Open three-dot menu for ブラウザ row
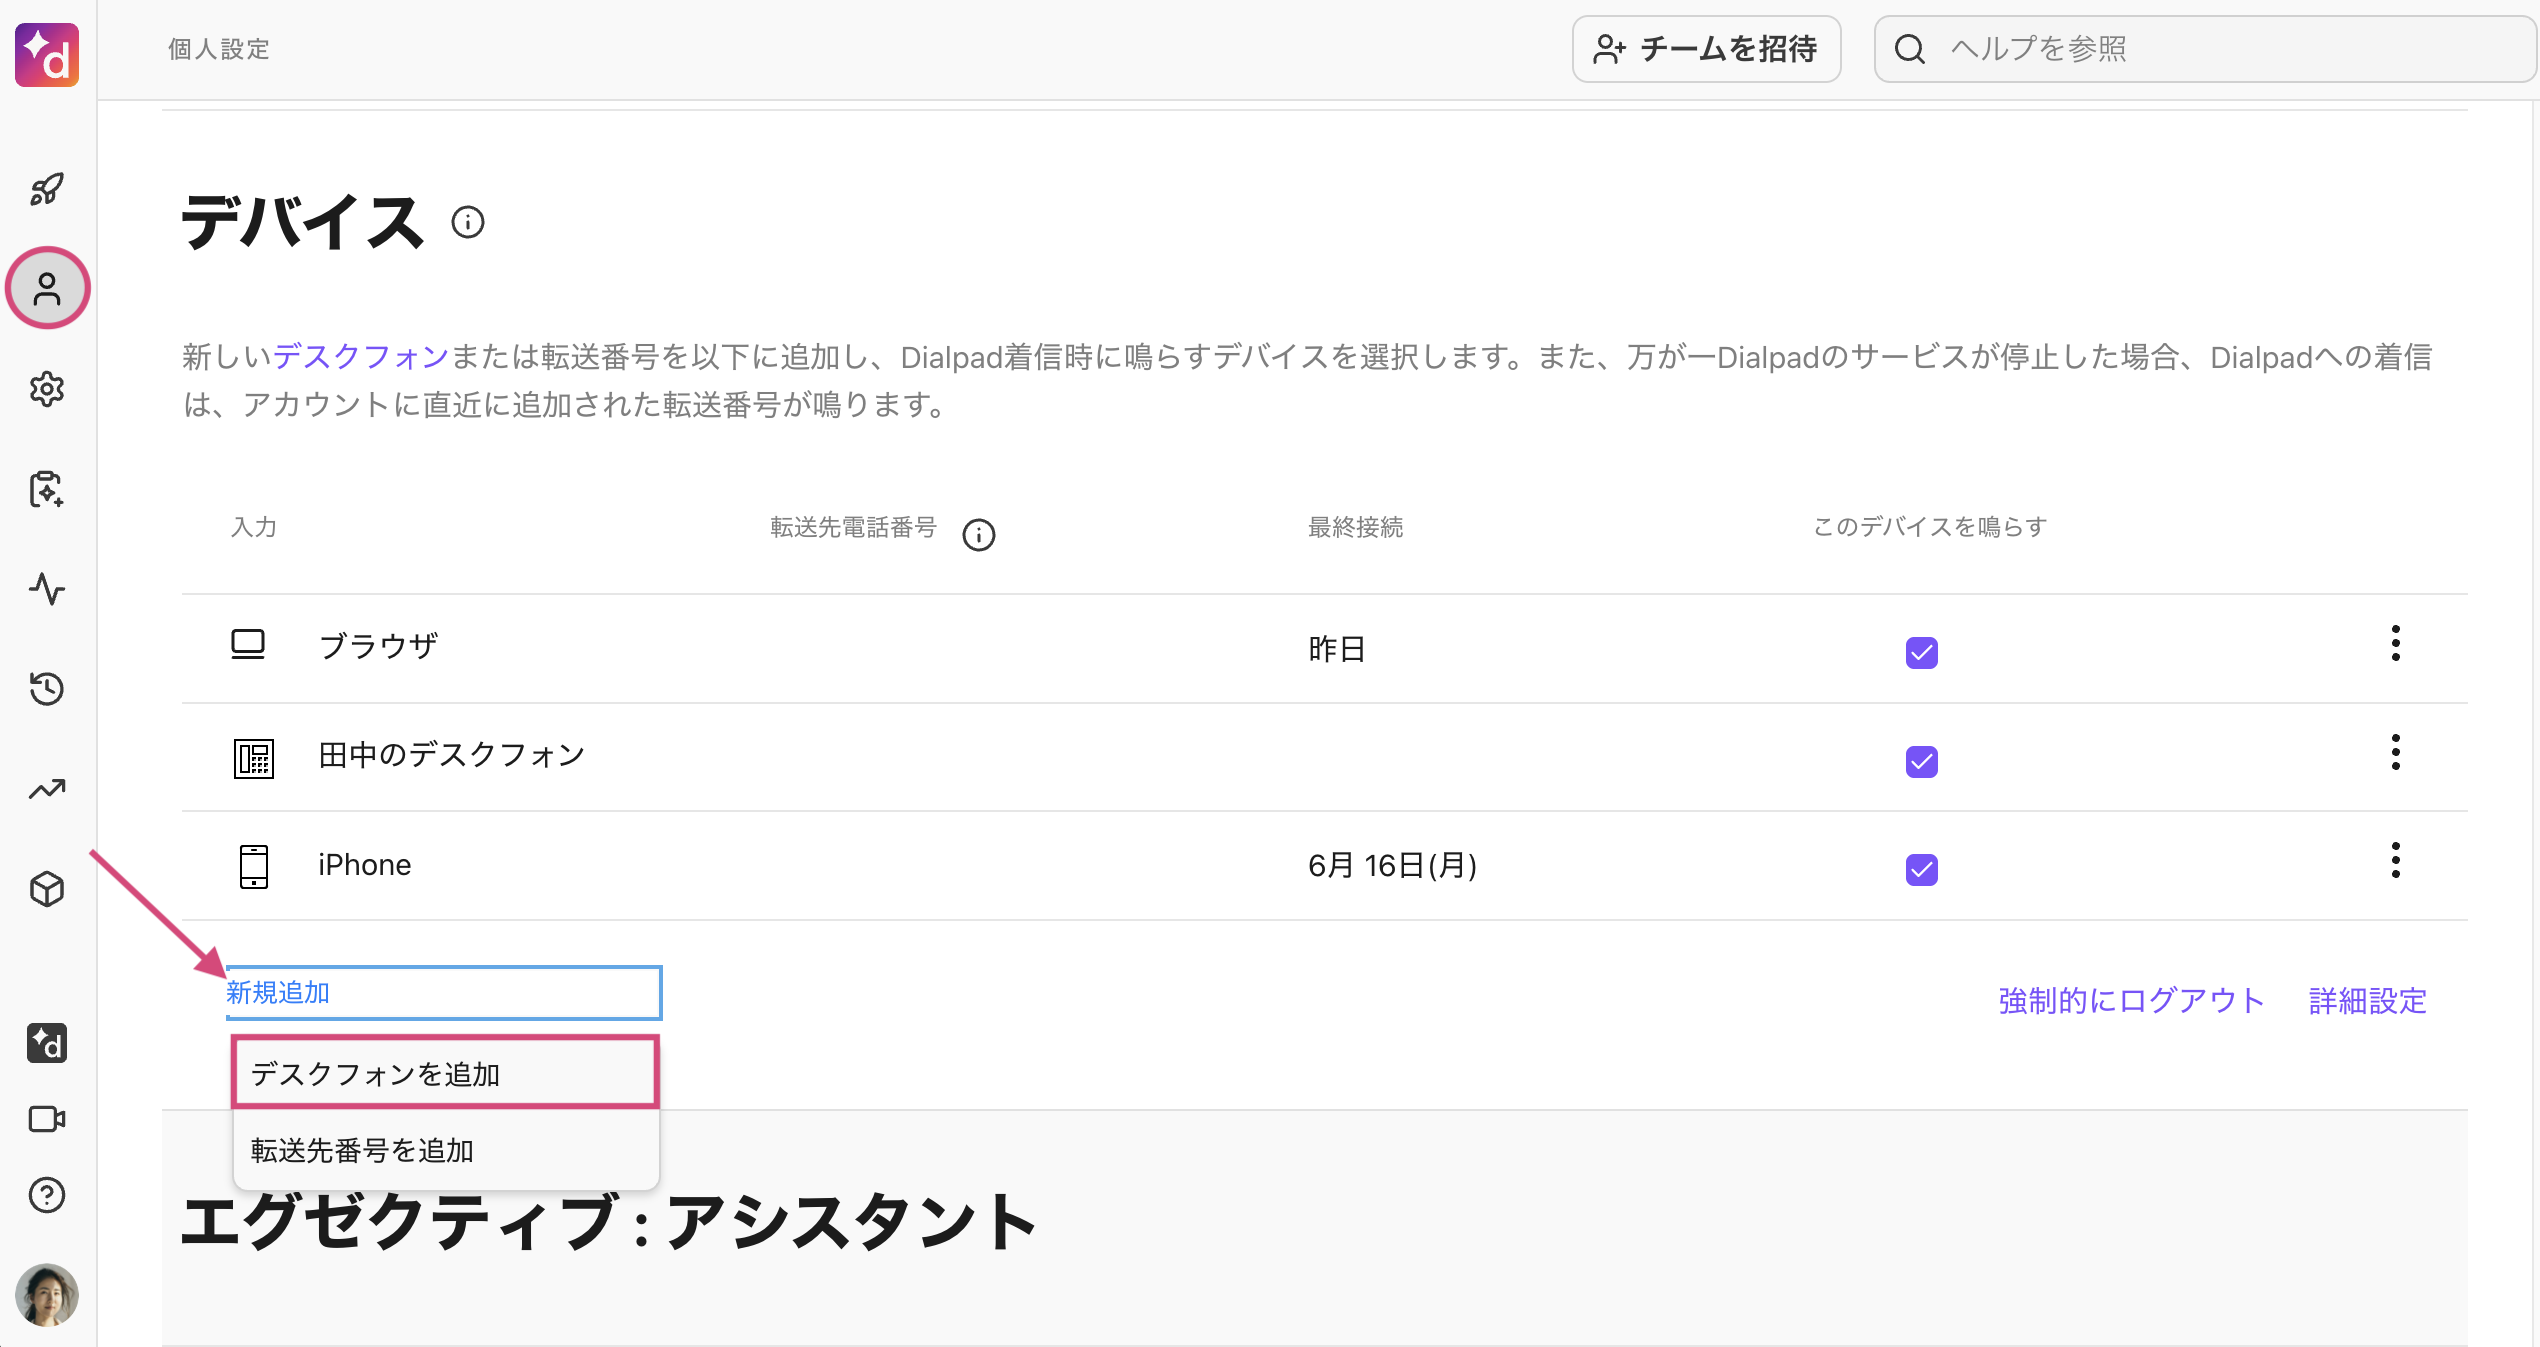2540x1347 pixels. click(x=2395, y=644)
